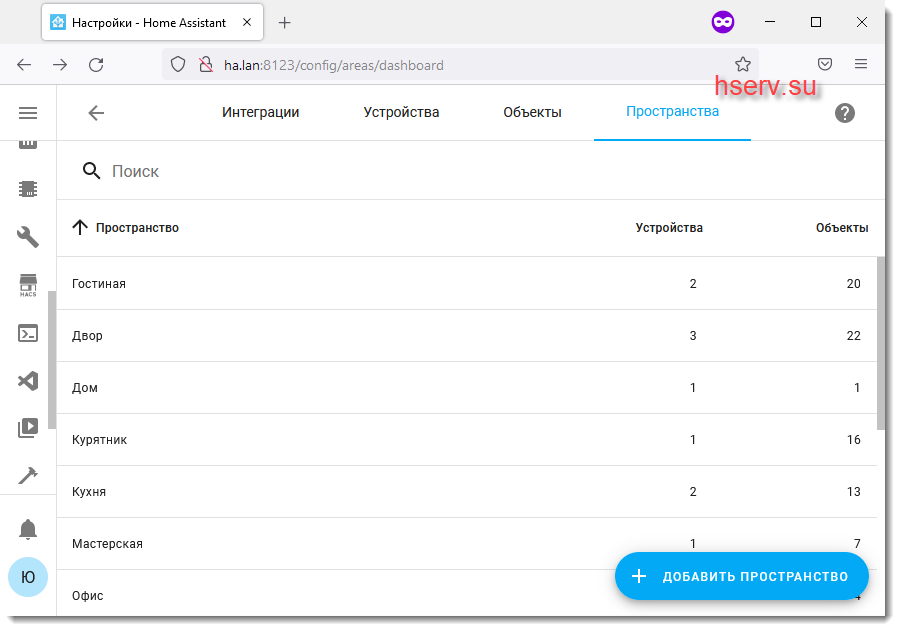The height and width of the screenshot is (631, 900).
Task: Sort by Объекты column header
Action: click(841, 228)
